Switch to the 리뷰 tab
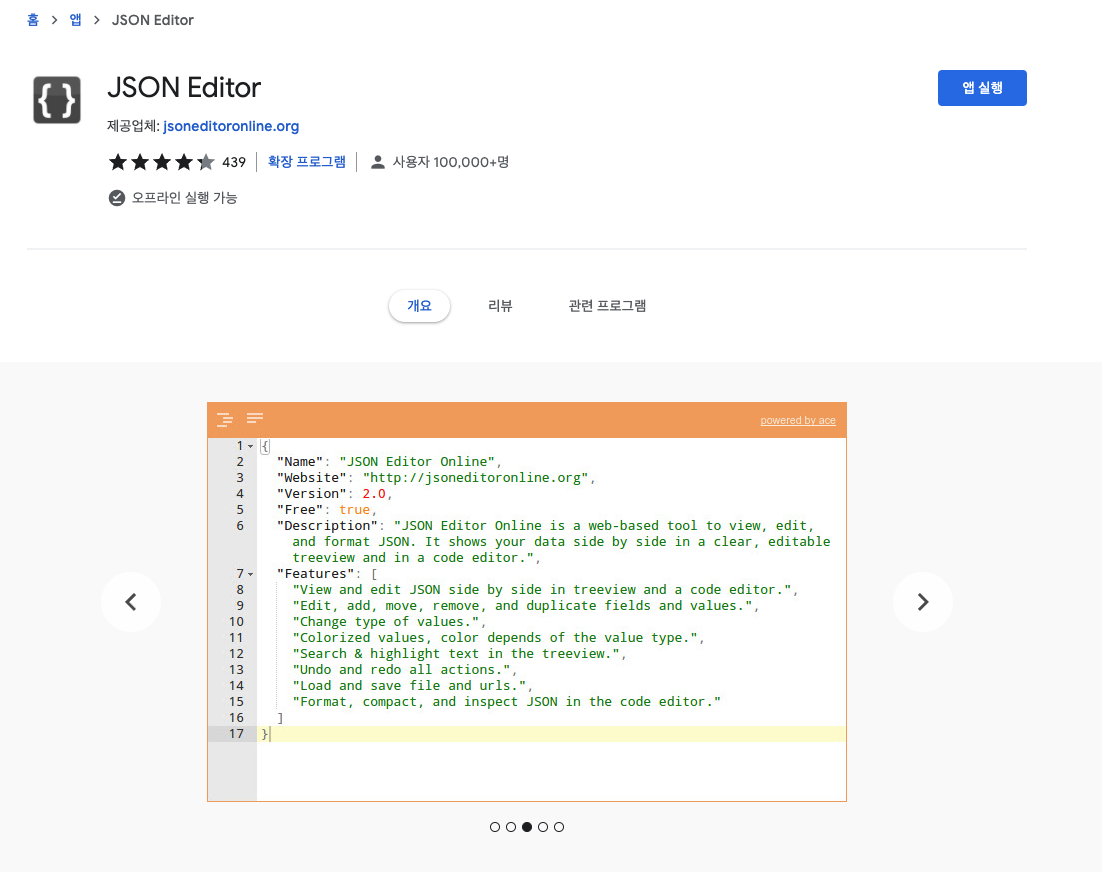1102x872 pixels. 500,306
